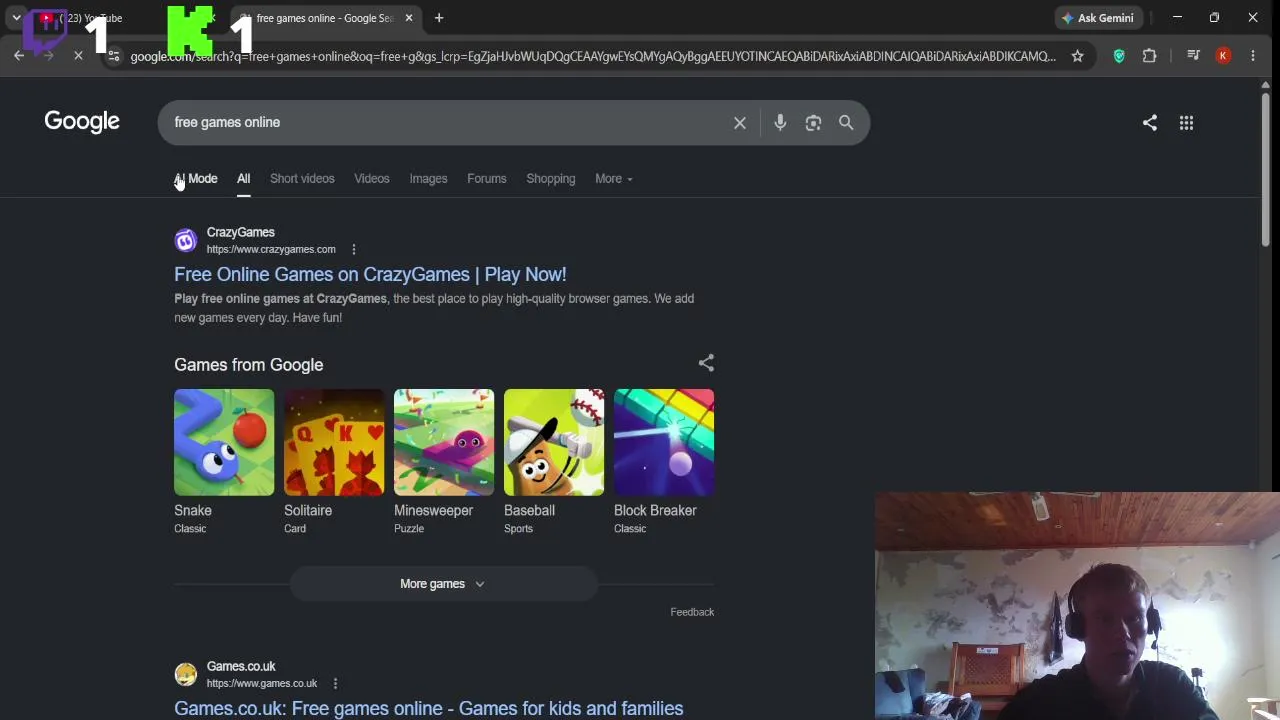
Task: Bookmark this page with the star
Action: click(x=1077, y=56)
